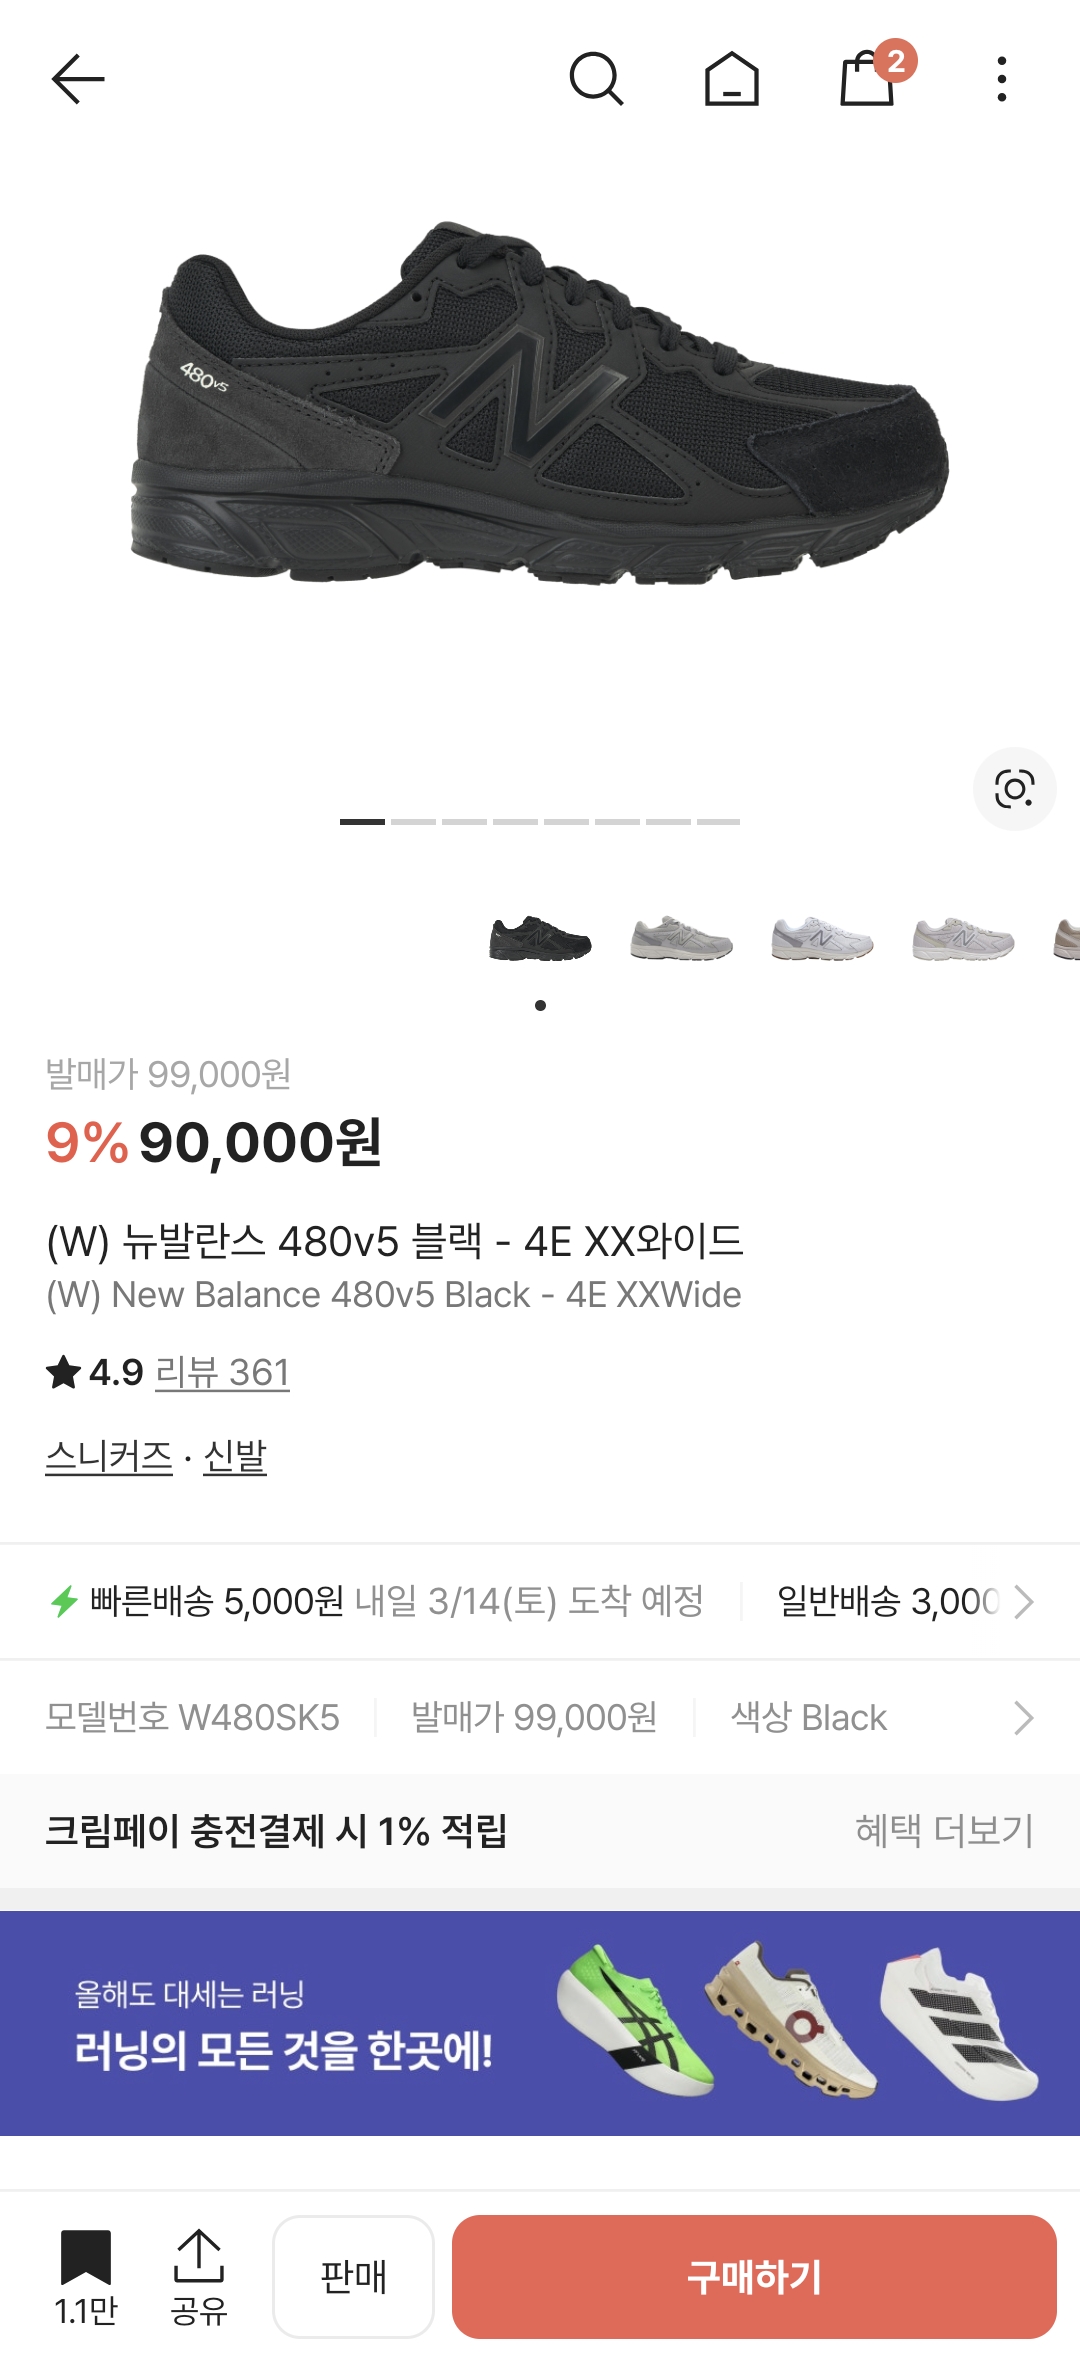The height and width of the screenshot is (2362, 1080).
Task: Select the black shoe color thumbnail
Action: point(540,940)
